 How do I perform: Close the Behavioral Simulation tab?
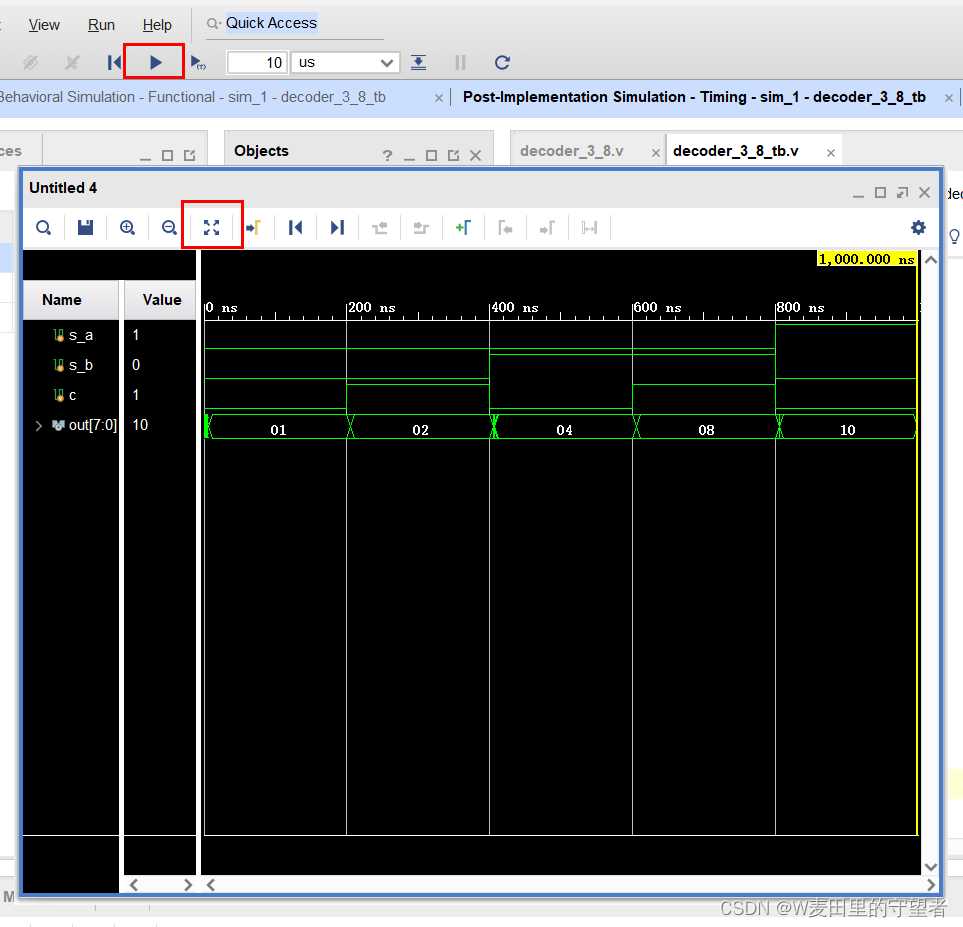click(439, 98)
